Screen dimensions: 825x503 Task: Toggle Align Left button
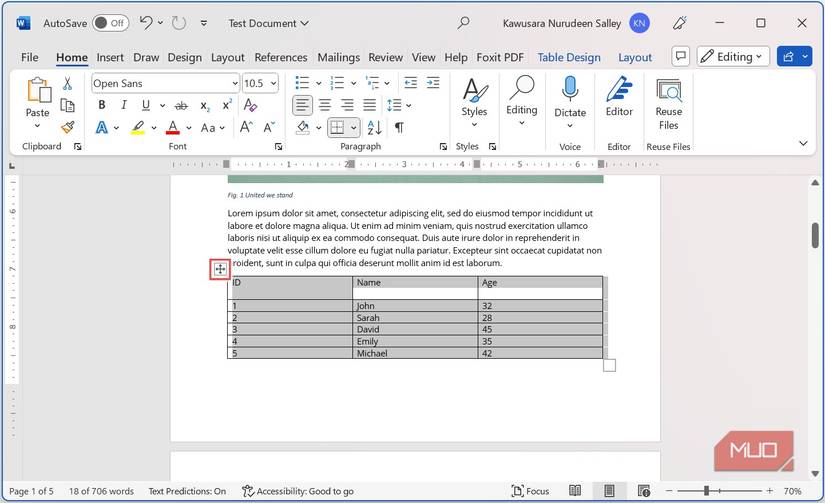click(302, 105)
